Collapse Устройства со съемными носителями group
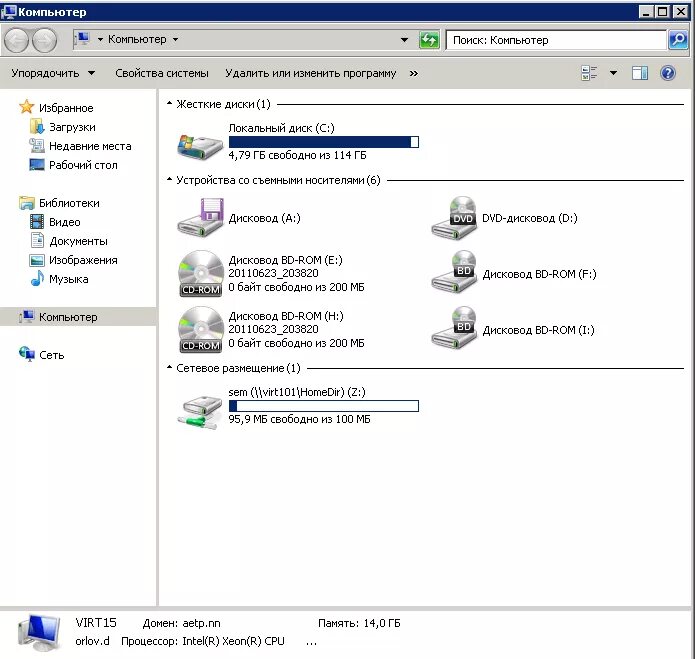Screen dimensions: 695x659 169,179
